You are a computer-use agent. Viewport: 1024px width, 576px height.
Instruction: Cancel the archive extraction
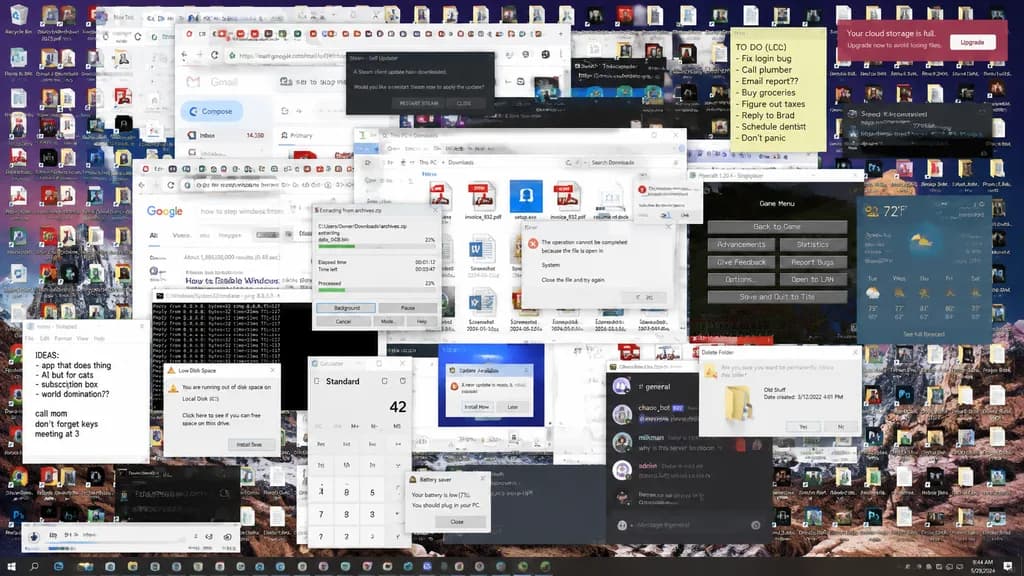pyautogui.click(x=344, y=321)
